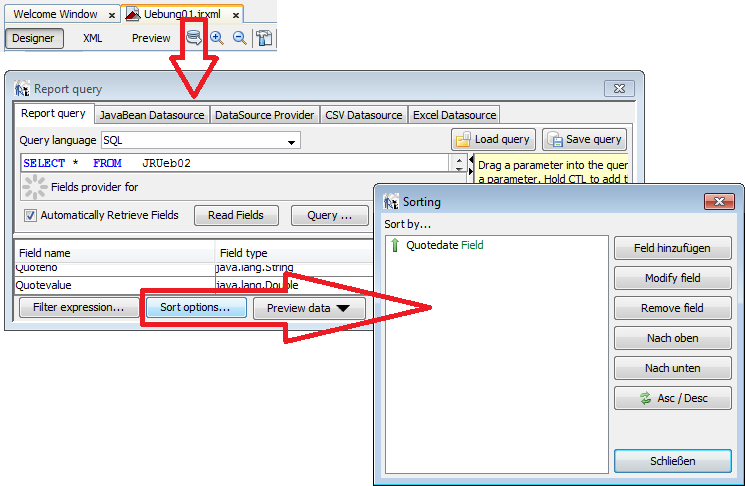The width and height of the screenshot is (745, 486).
Task: Uncheck Automatically Retrieve Fields
Action: click(31, 215)
